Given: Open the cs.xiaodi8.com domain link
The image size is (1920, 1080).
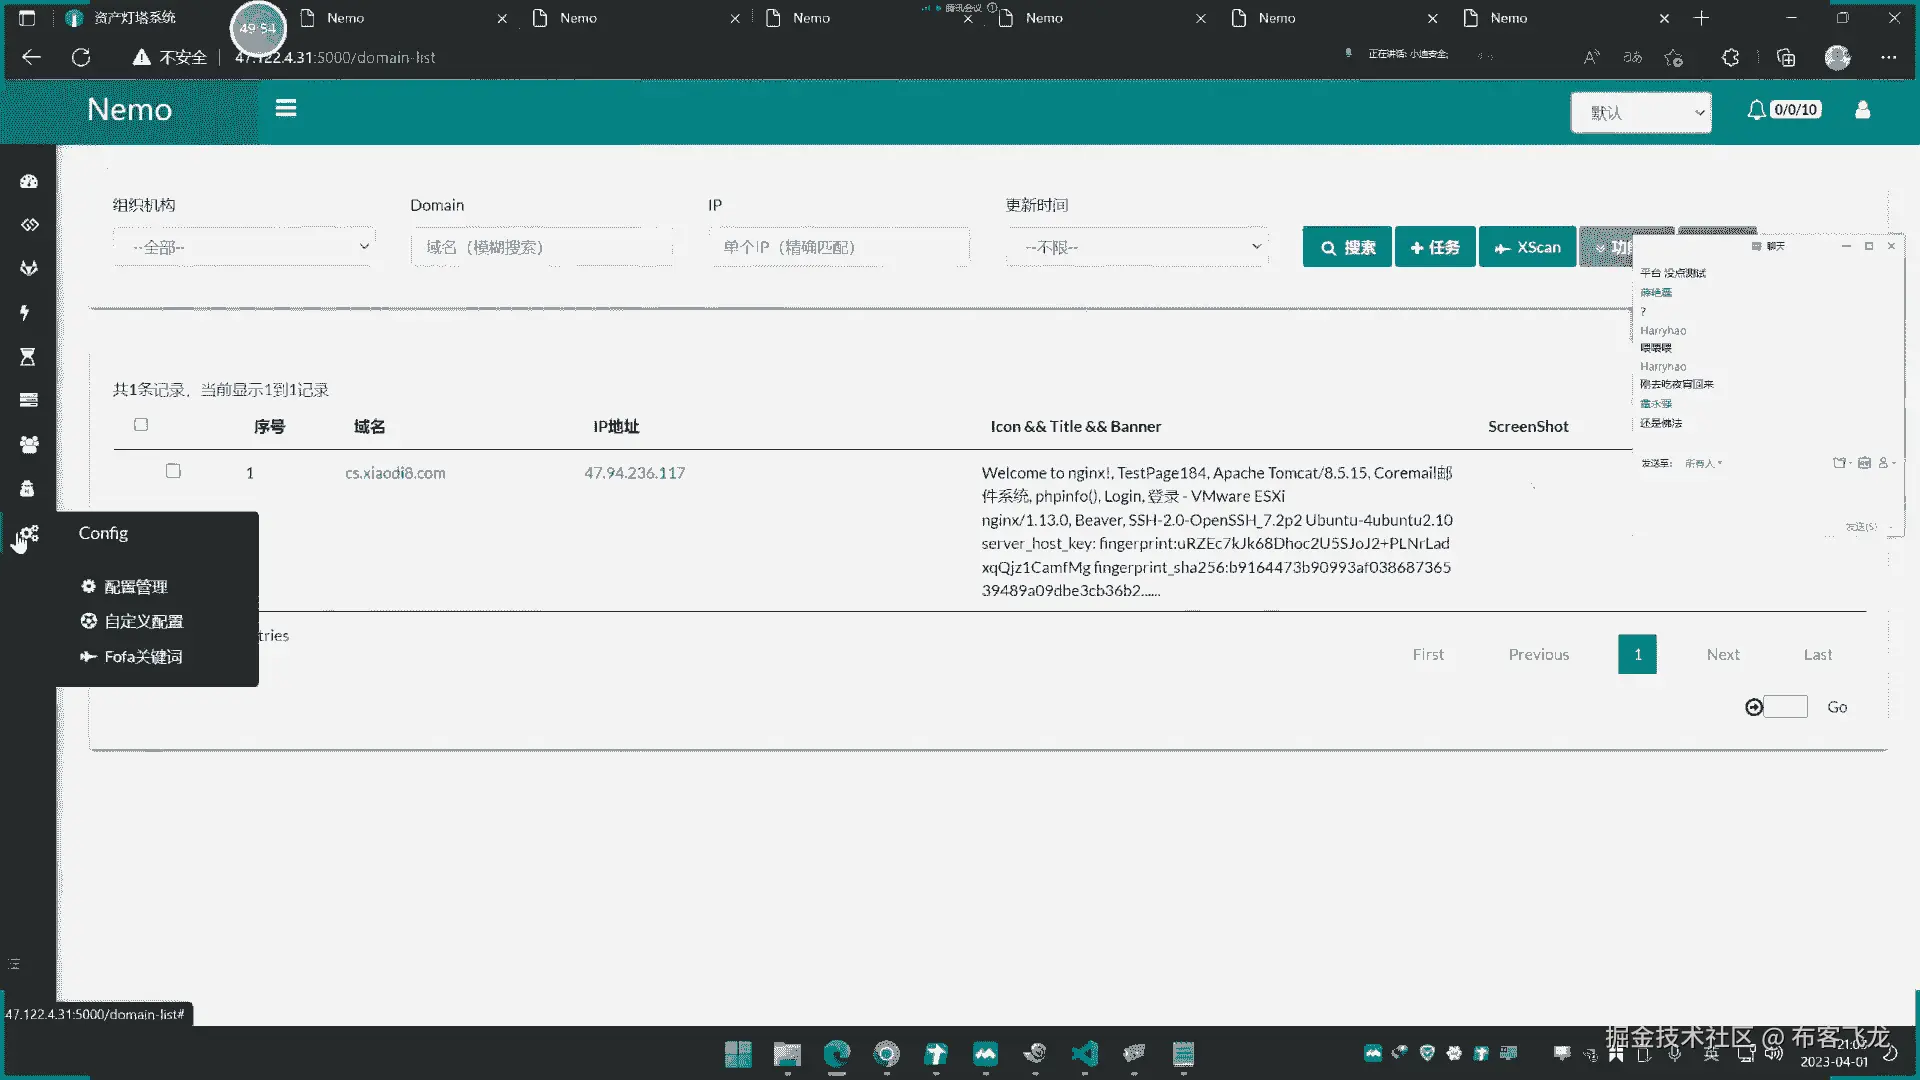Looking at the screenshot, I should [395, 473].
